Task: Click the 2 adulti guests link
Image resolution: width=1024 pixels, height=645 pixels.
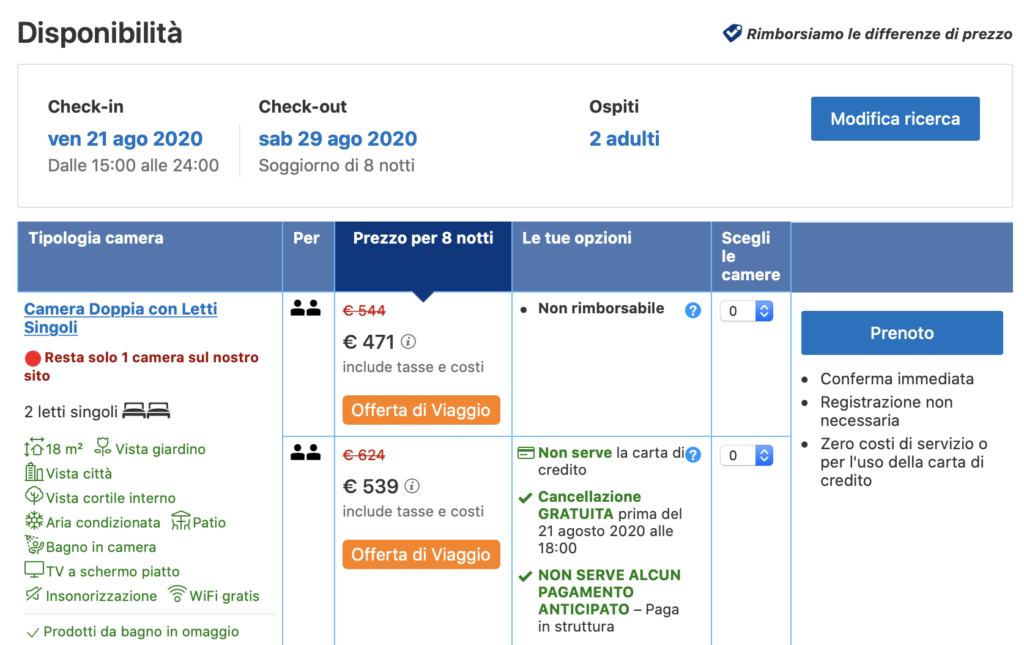Action: [x=624, y=139]
